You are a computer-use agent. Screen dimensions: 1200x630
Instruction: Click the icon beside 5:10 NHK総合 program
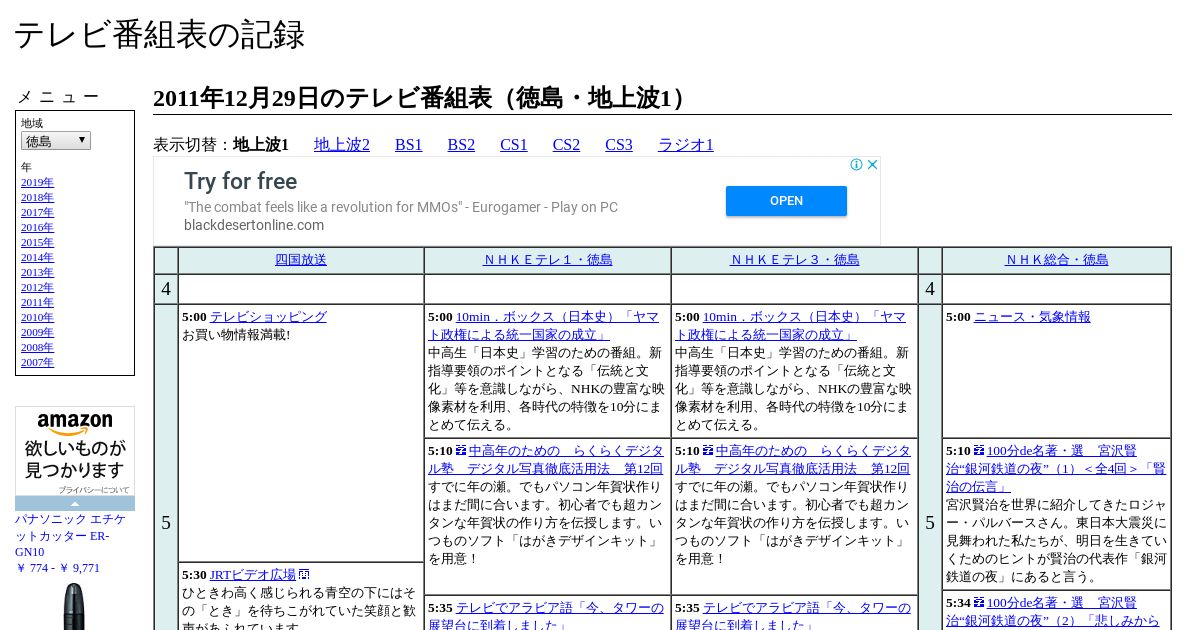[979, 451]
